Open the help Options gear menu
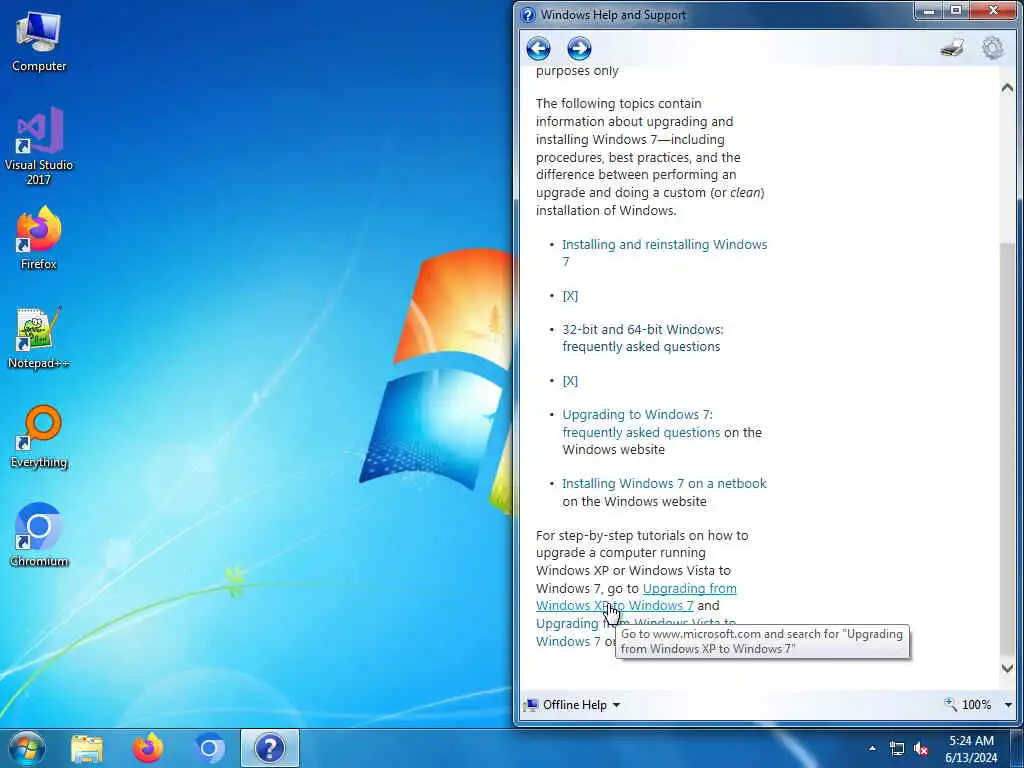 point(993,48)
